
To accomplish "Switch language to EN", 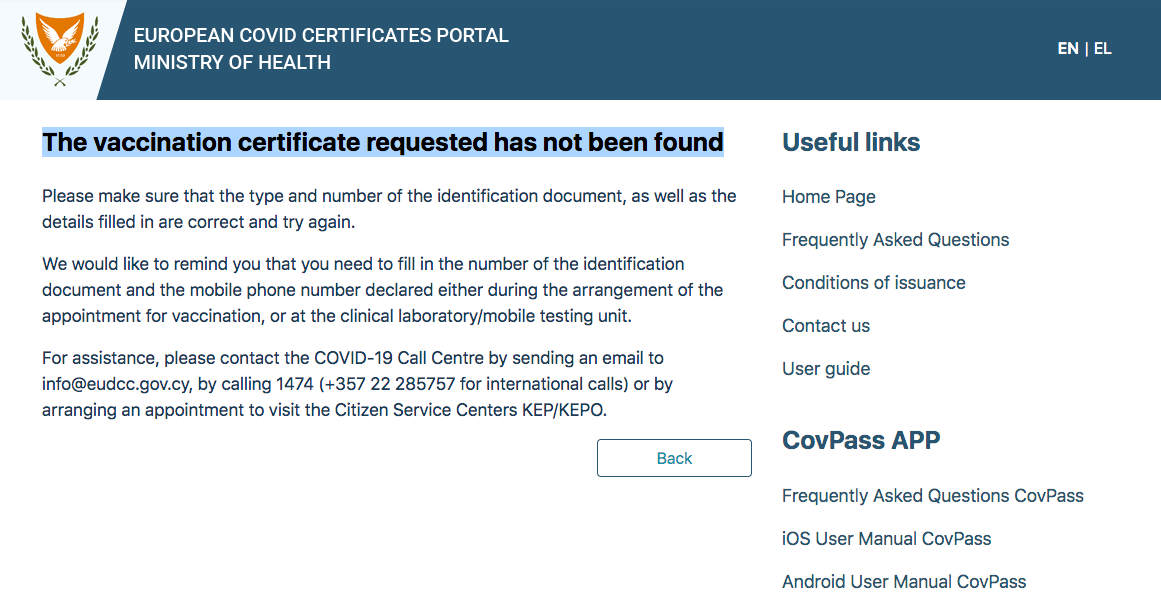I will point(1068,49).
